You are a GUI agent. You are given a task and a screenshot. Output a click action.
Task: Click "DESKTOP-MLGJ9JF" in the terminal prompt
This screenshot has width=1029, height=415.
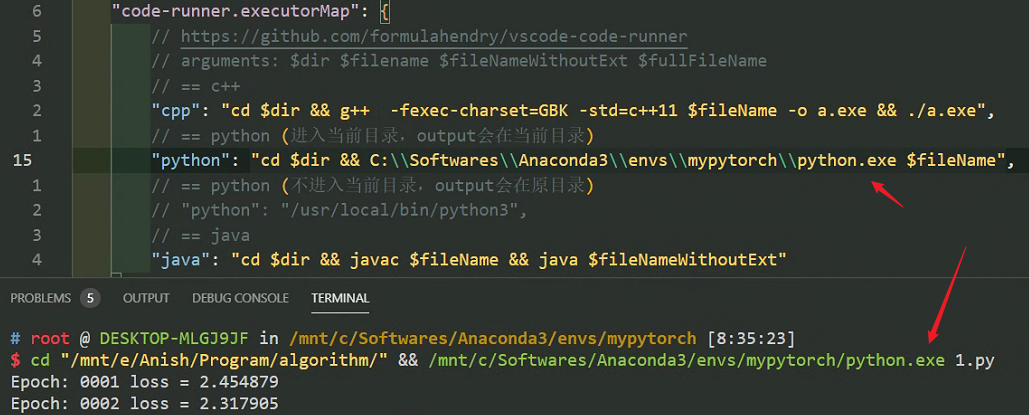(x=174, y=339)
